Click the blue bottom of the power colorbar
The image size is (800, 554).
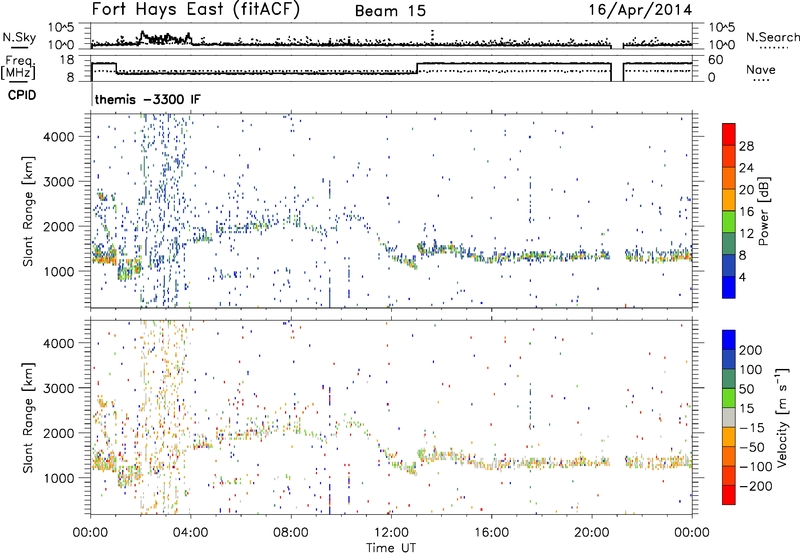(729, 287)
